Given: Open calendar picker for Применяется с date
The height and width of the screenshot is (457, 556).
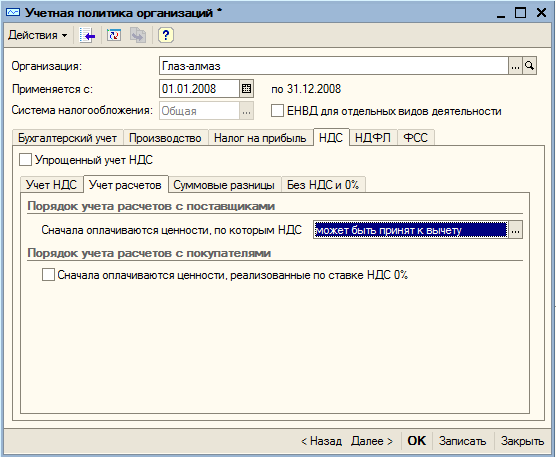Looking at the screenshot, I should [246, 89].
